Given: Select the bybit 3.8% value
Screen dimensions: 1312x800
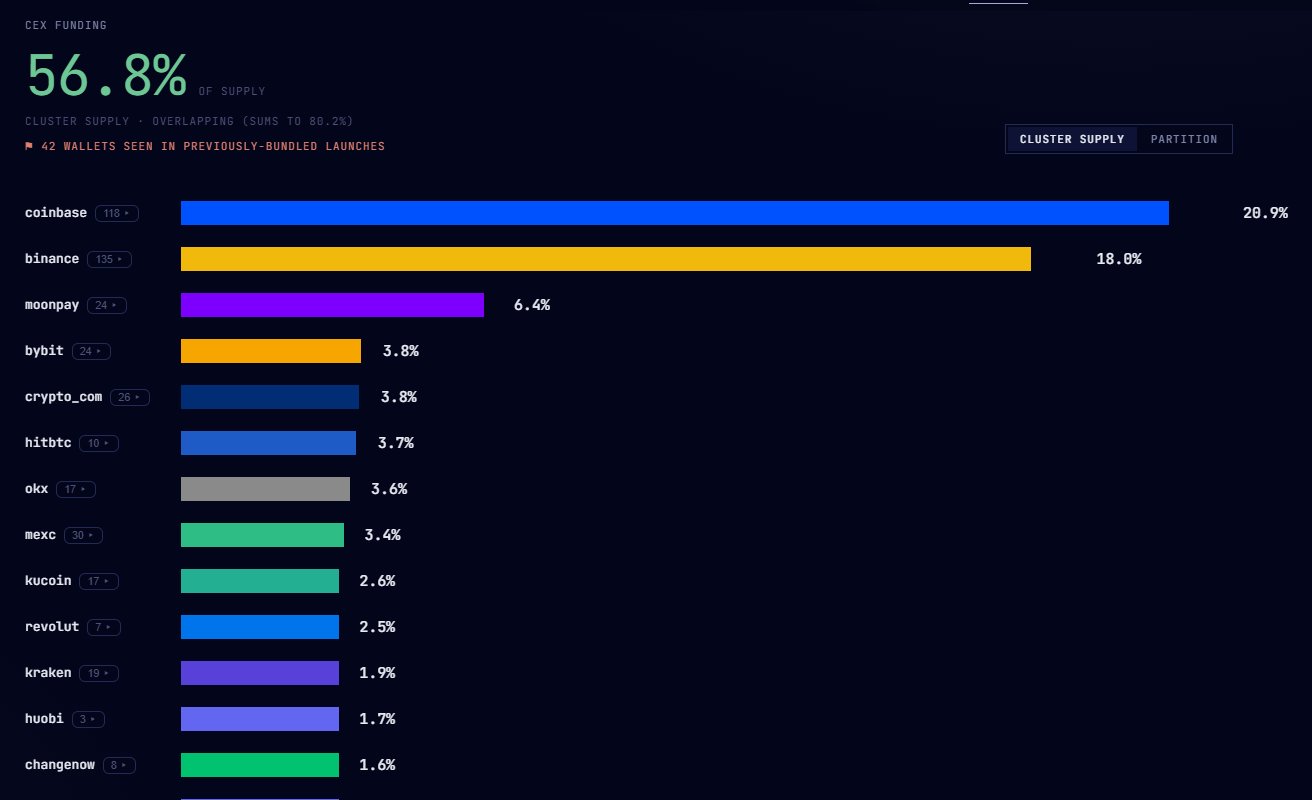Looking at the screenshot, I should pyautogui.click(x=401, y=351).
